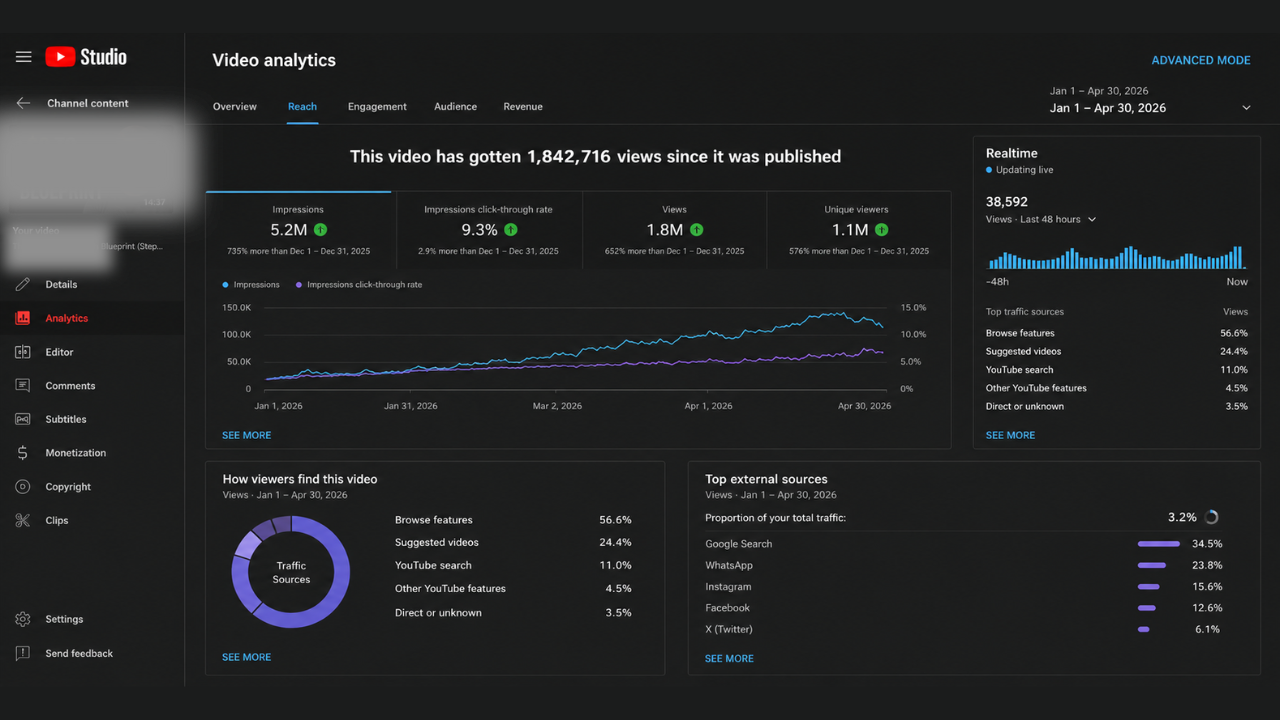Open the date range dropdown chevron
The width and height of the screenshot is (1280, 720).
(1246, 108)
